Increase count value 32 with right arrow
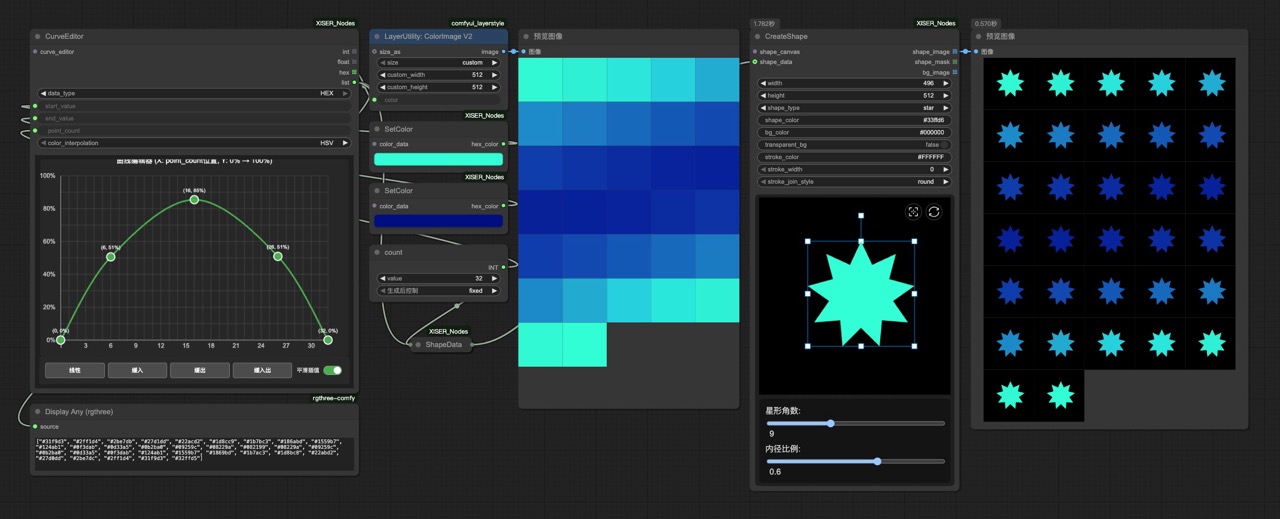The width and height of the screenshot is (1280, 519). tap(494, 279)
